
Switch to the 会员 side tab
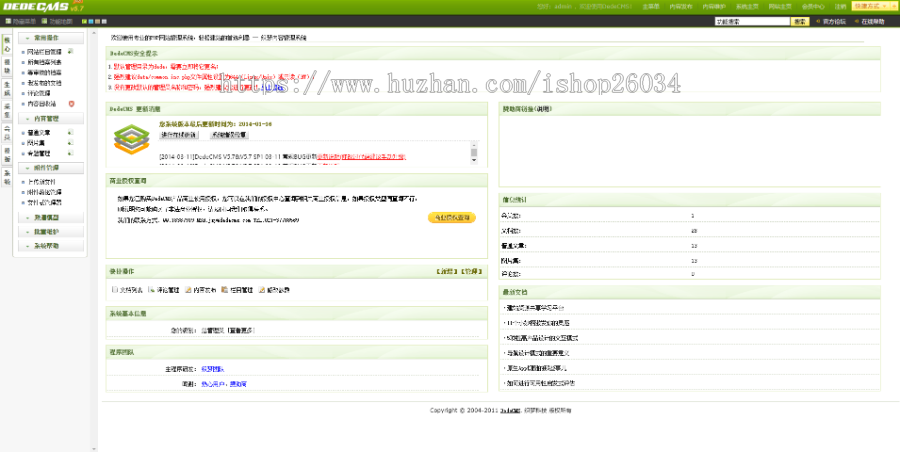(7, 133)
